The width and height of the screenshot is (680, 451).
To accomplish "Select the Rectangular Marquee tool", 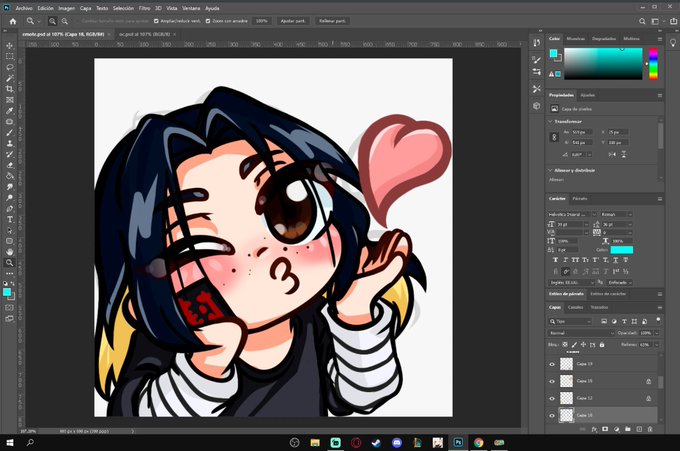I will (9, 56).
